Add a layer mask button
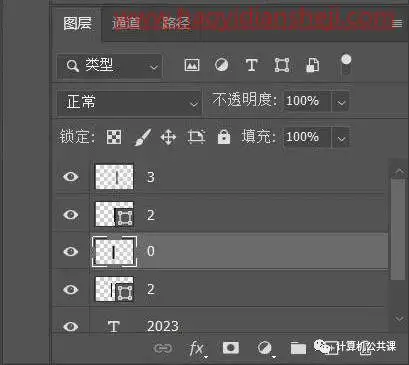Screen dimensions: 409x365 [231, 348]
